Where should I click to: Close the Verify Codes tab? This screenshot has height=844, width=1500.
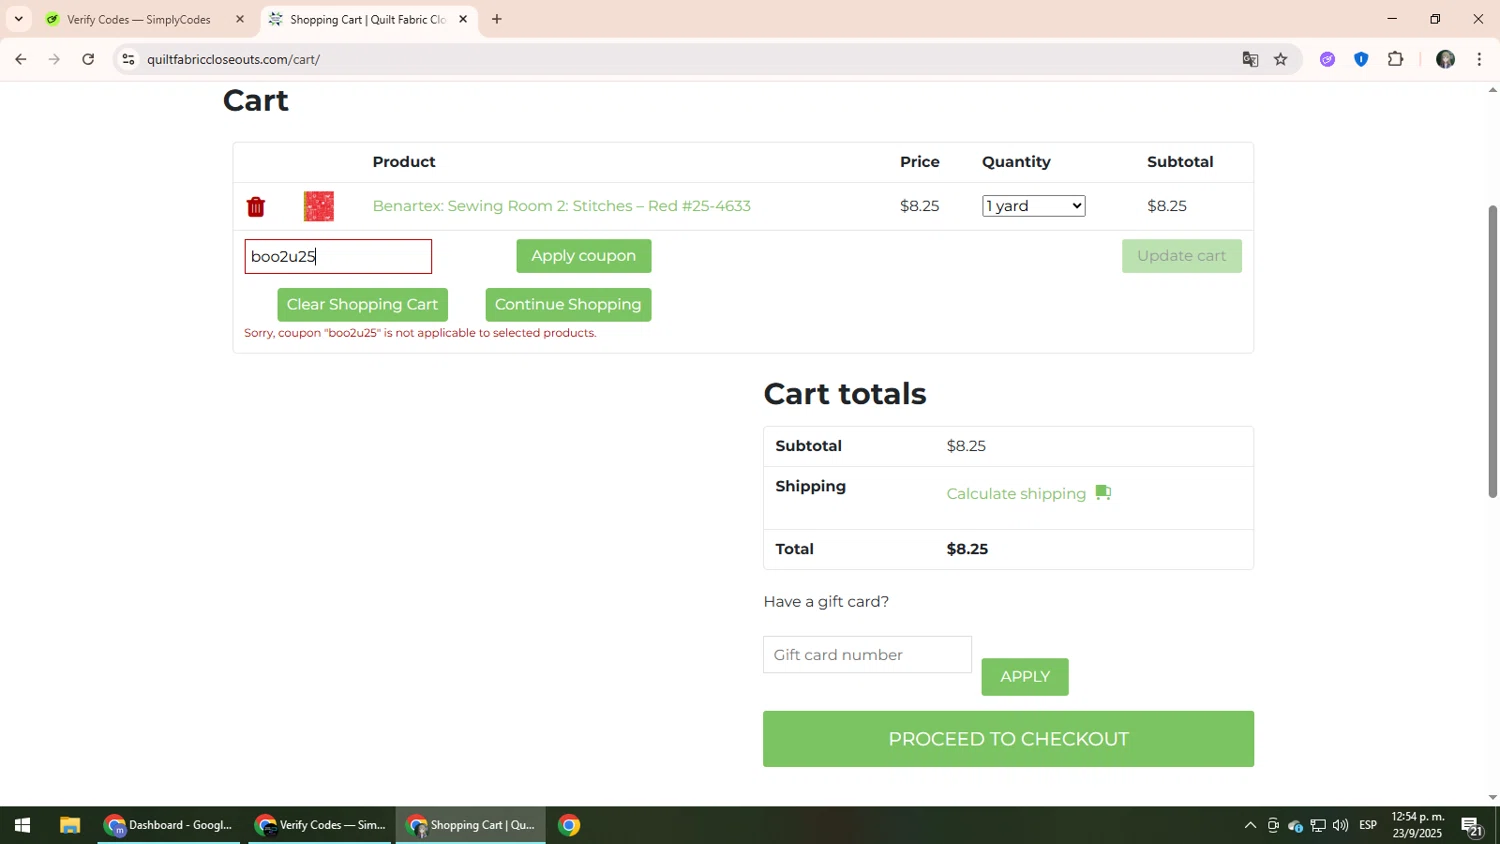(x=240, y=19)
